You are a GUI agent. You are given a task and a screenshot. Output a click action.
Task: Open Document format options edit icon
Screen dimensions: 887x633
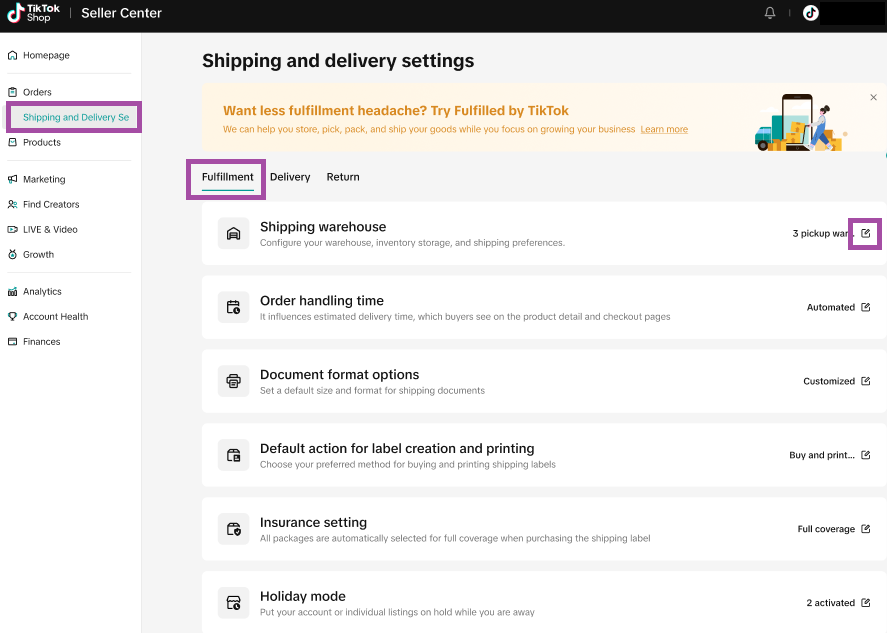click(x=865, y=381)
